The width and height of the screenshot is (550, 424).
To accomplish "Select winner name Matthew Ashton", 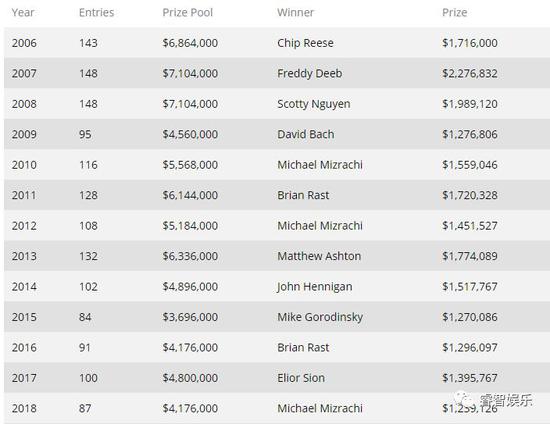I will (319, 256).
